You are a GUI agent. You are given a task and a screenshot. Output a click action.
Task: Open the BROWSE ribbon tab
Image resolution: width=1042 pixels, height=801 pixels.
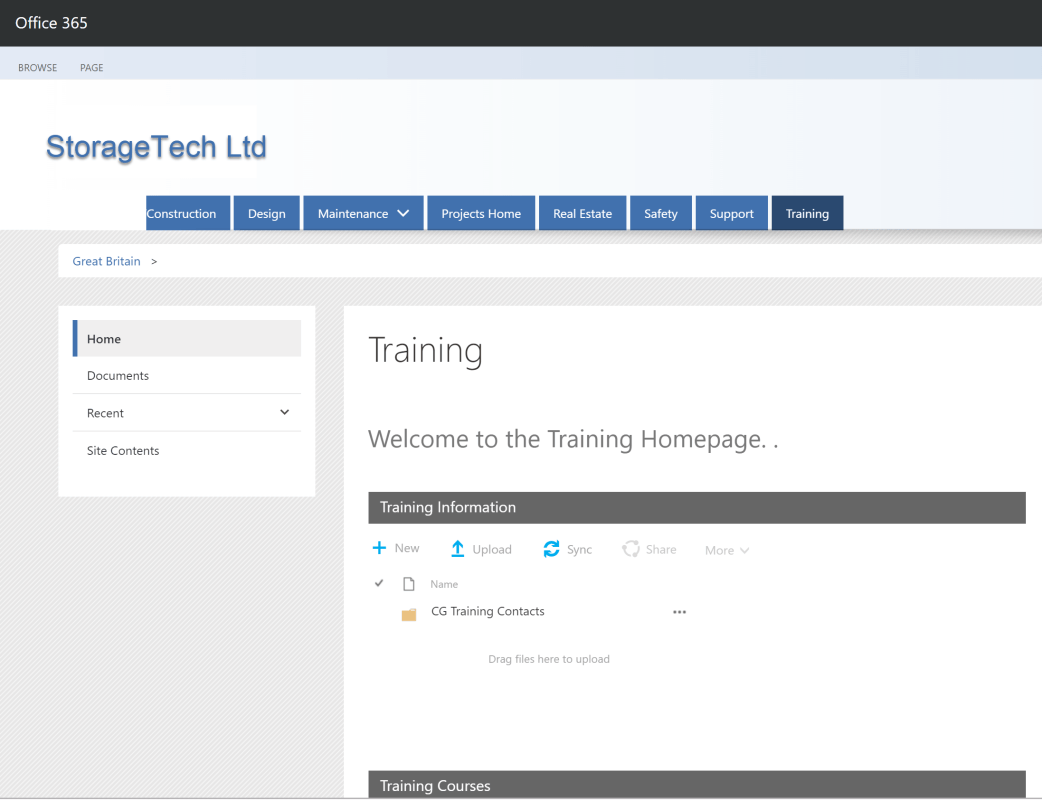[x=37, y=68]
